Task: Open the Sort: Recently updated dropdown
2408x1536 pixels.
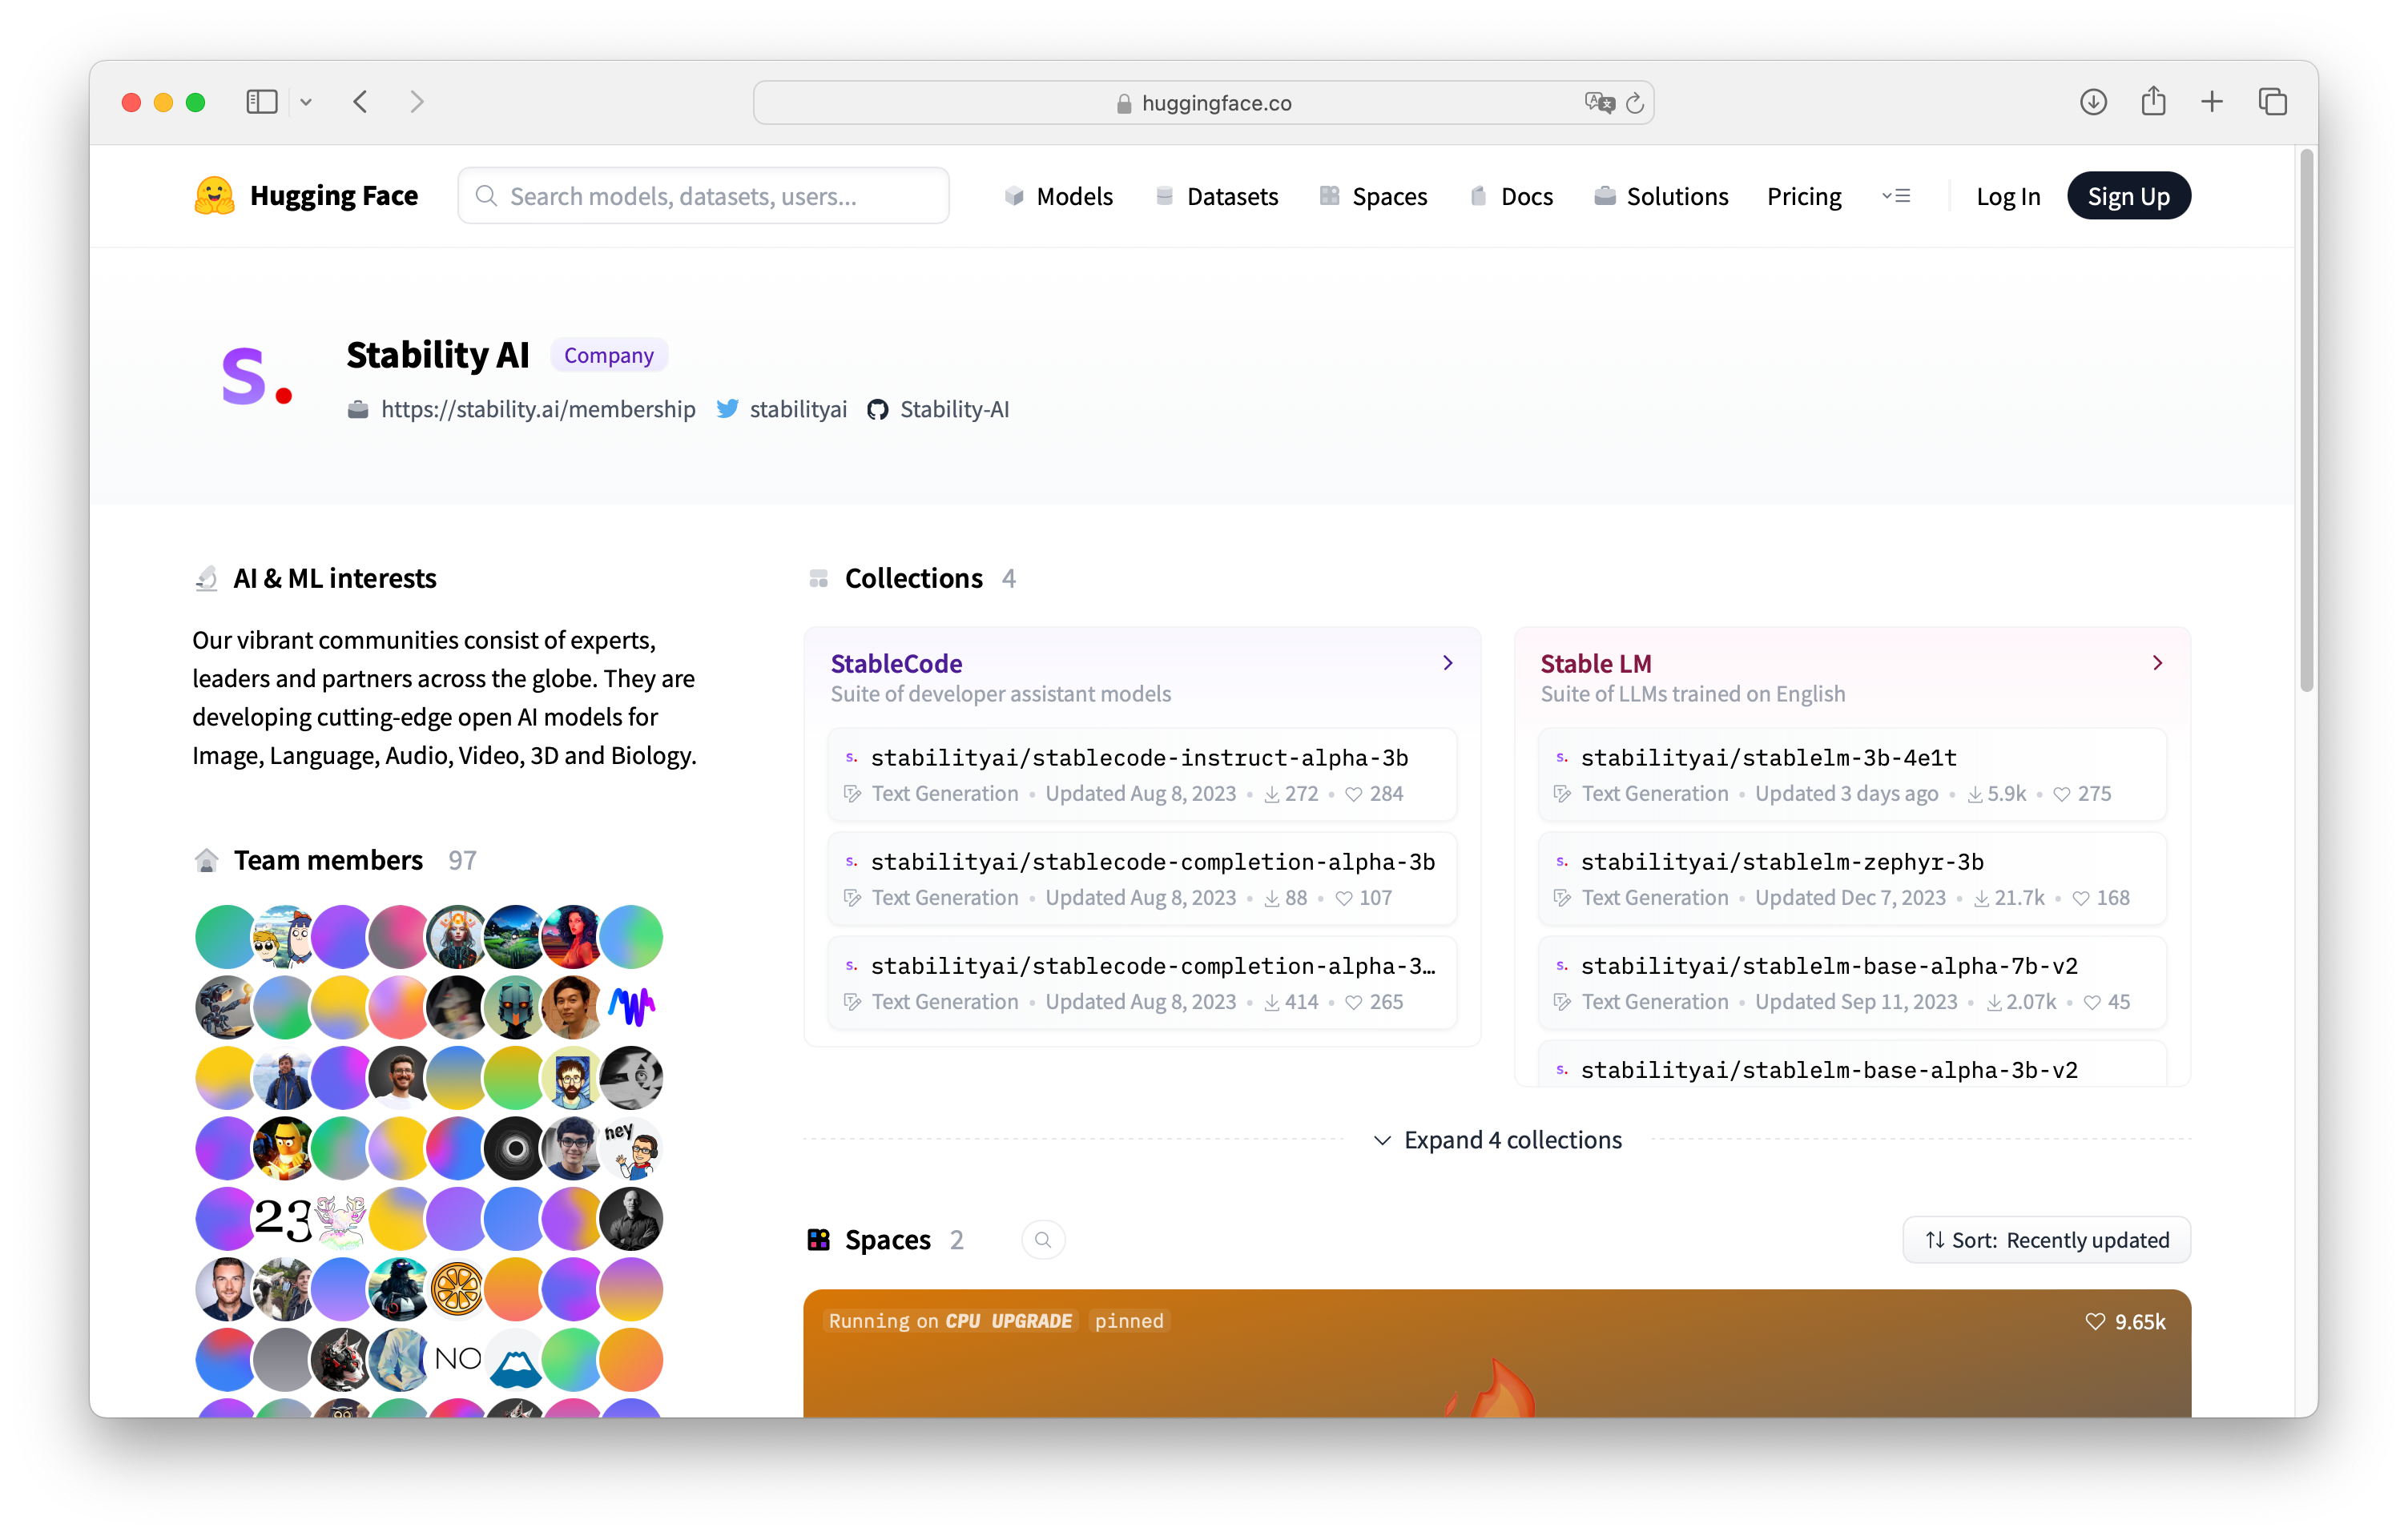Action: tap(2046, 1240)
